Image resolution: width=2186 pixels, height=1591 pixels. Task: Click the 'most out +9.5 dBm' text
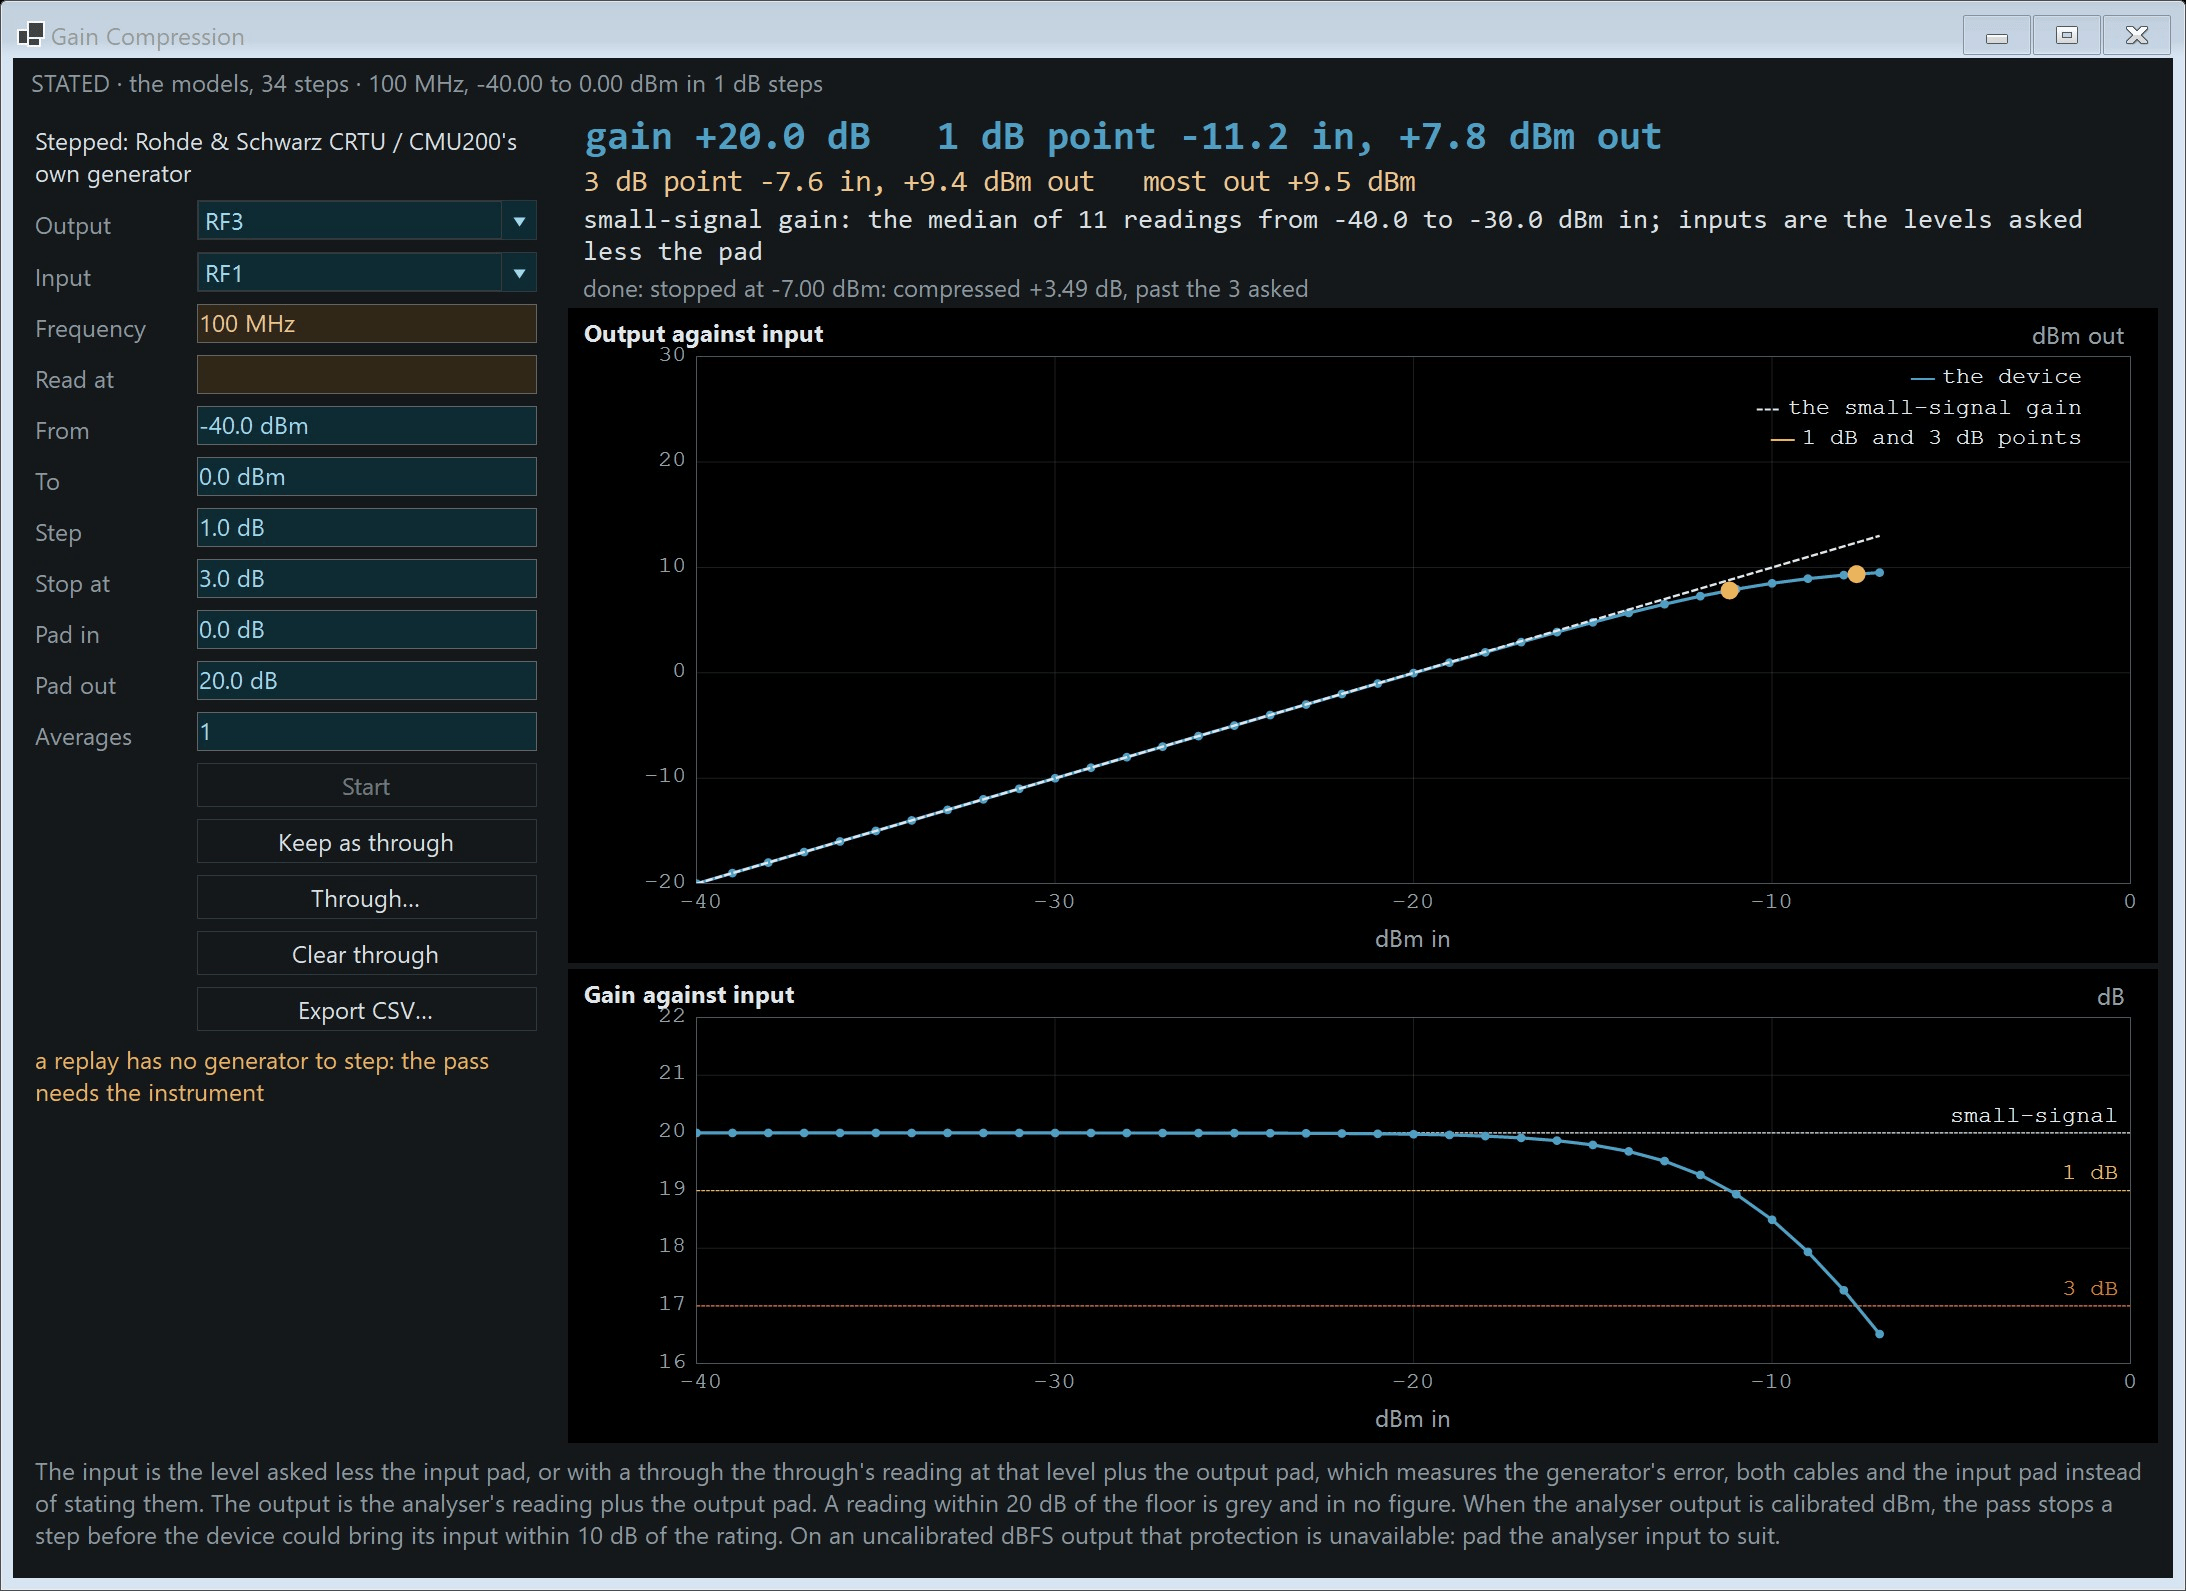pyautogui.click(x=1279, y=182)
